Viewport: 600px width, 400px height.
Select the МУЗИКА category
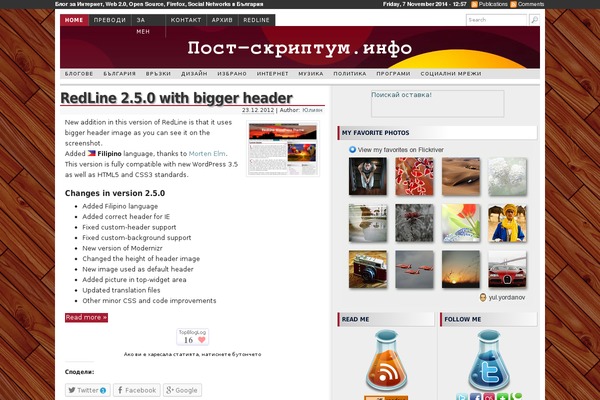pos(311,73)
